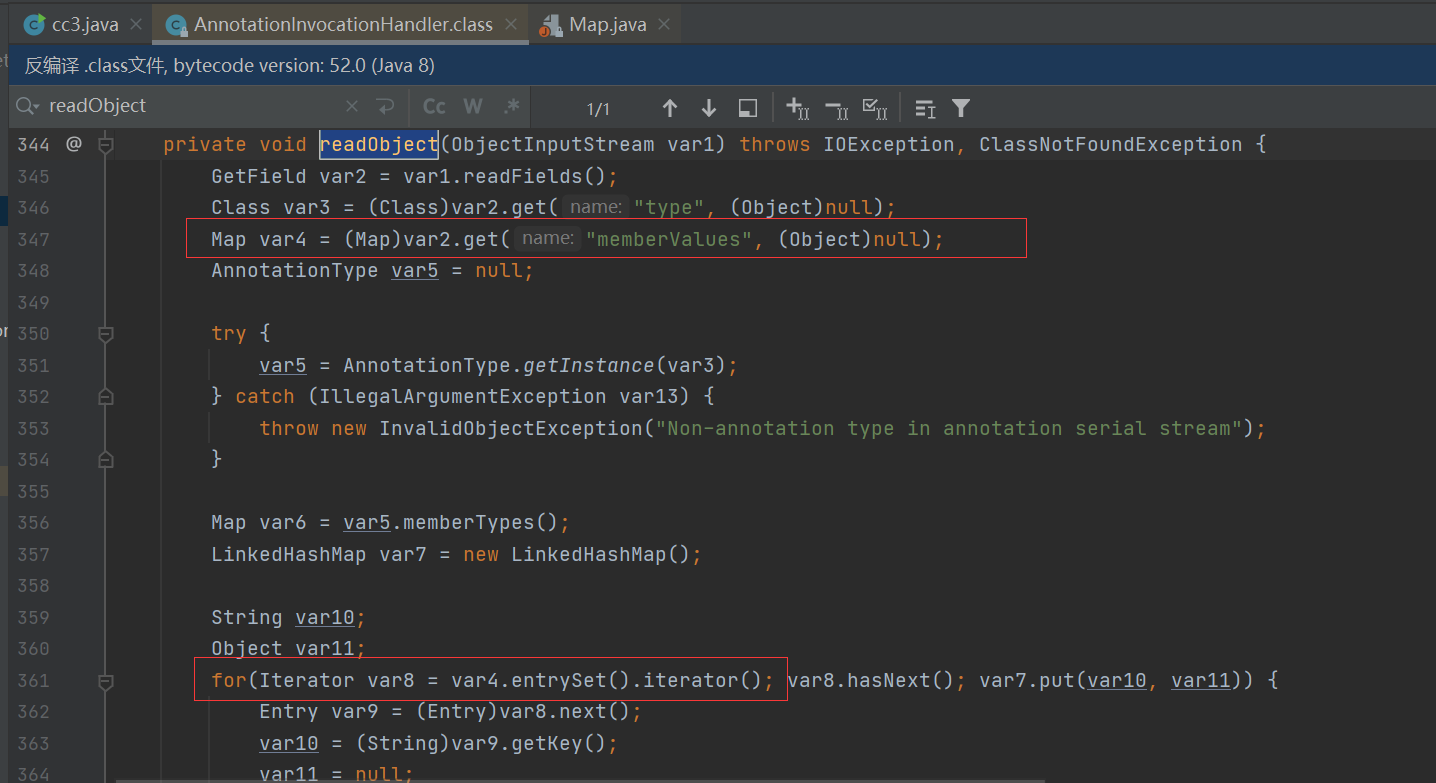1436x783 pixels.
Task: Open the search filter funnel options
Action: [x=961, y=108]
